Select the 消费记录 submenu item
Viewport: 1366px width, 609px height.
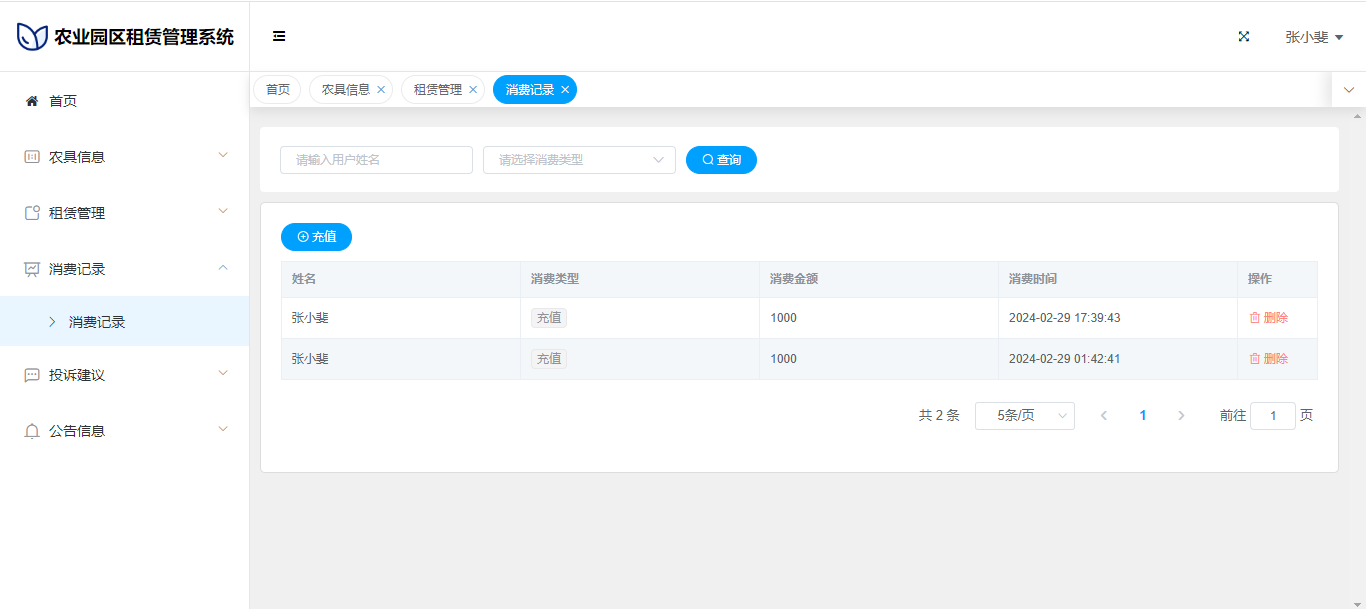pyautogui.click(x=97, y=322)
